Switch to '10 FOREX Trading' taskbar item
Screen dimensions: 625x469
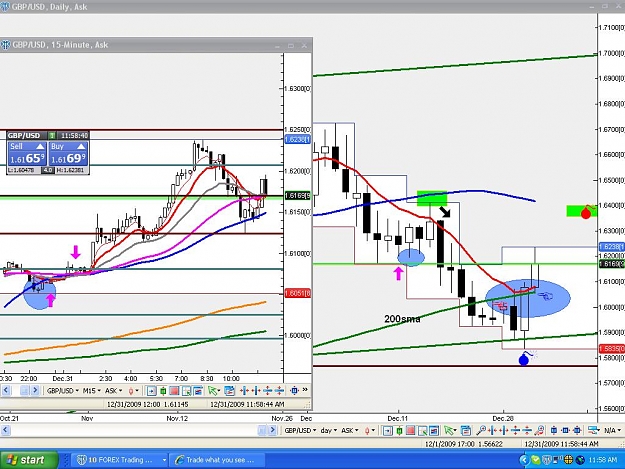tap(121, 460)
